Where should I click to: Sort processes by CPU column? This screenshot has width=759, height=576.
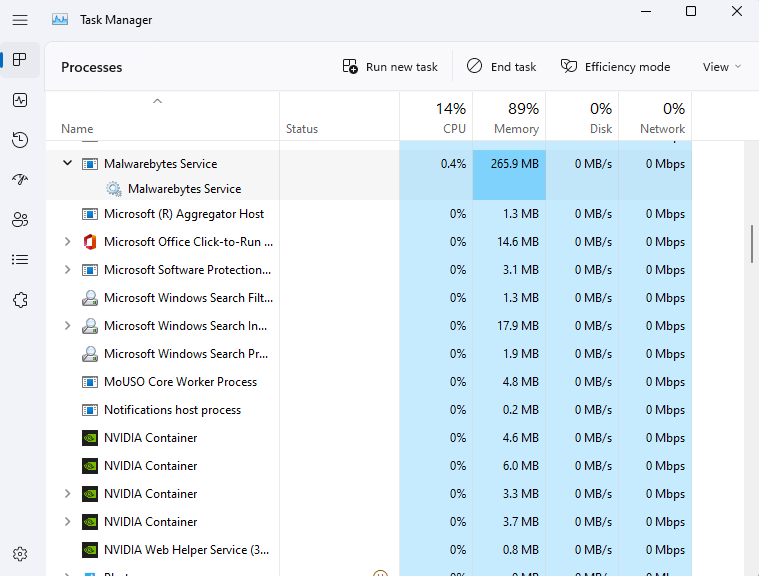click(x=436, y=118)
